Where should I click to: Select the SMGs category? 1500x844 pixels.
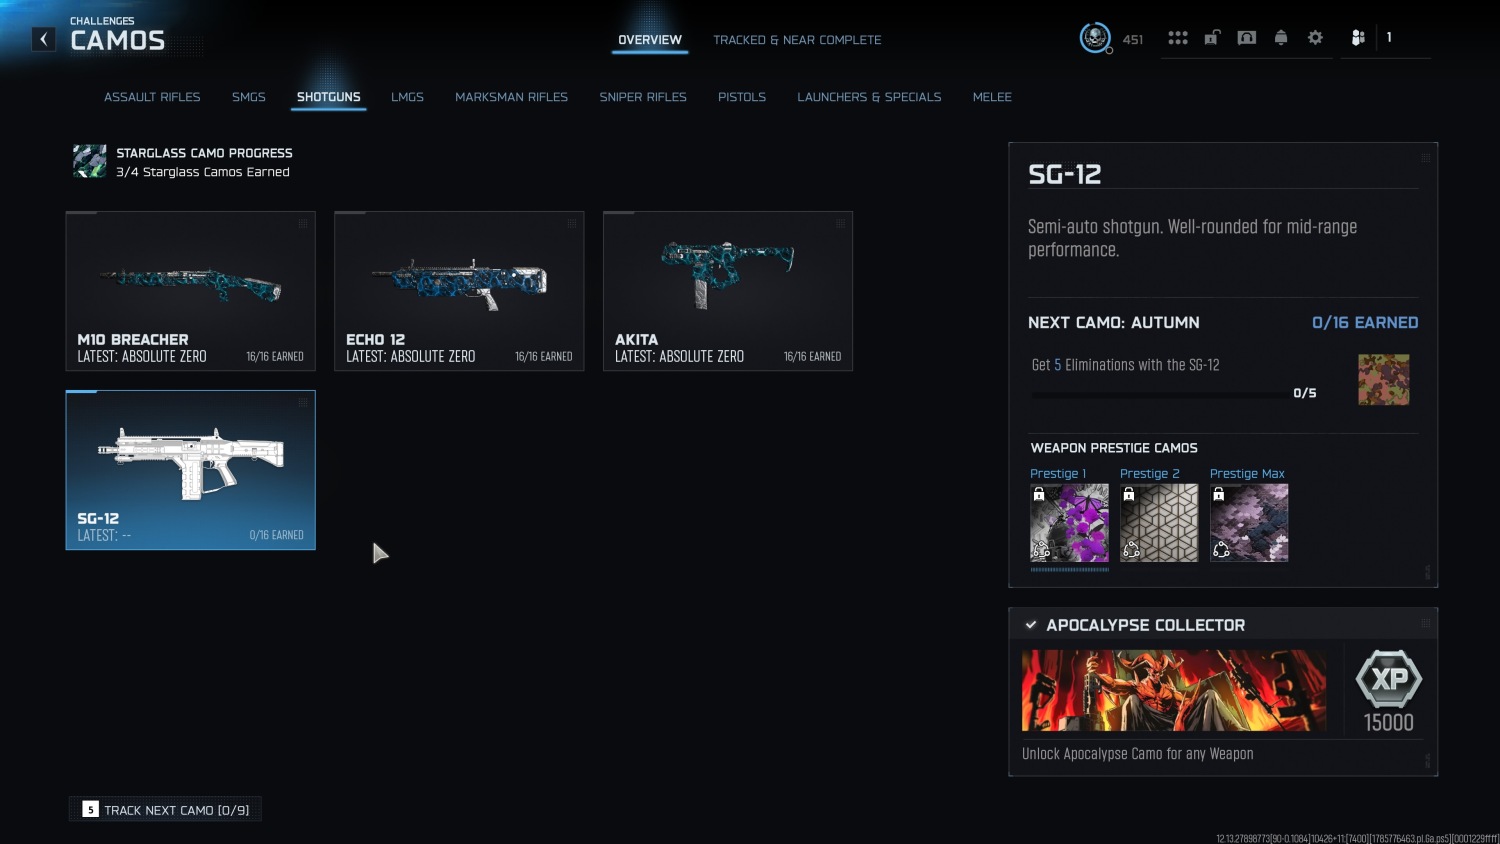[x=249, y=97]
